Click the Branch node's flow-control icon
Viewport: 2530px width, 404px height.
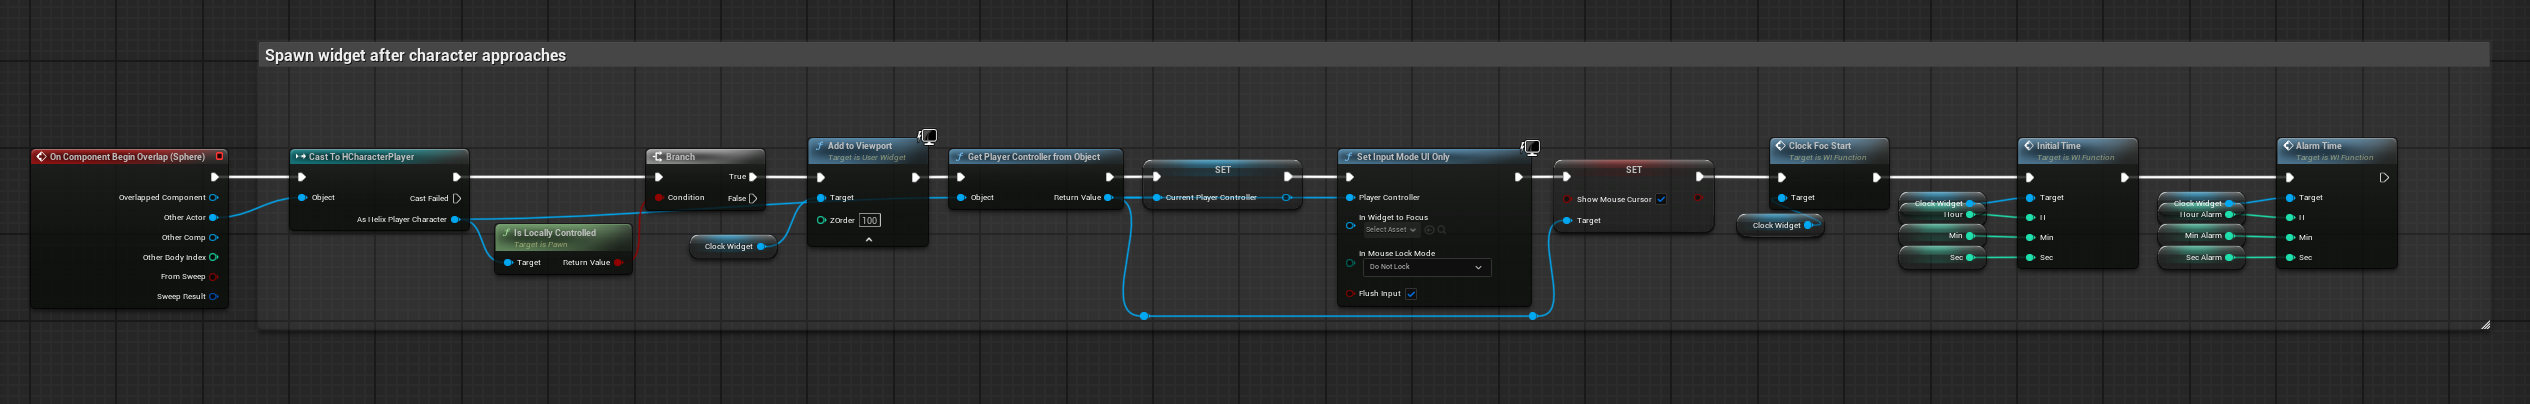(x=657, y=157)
